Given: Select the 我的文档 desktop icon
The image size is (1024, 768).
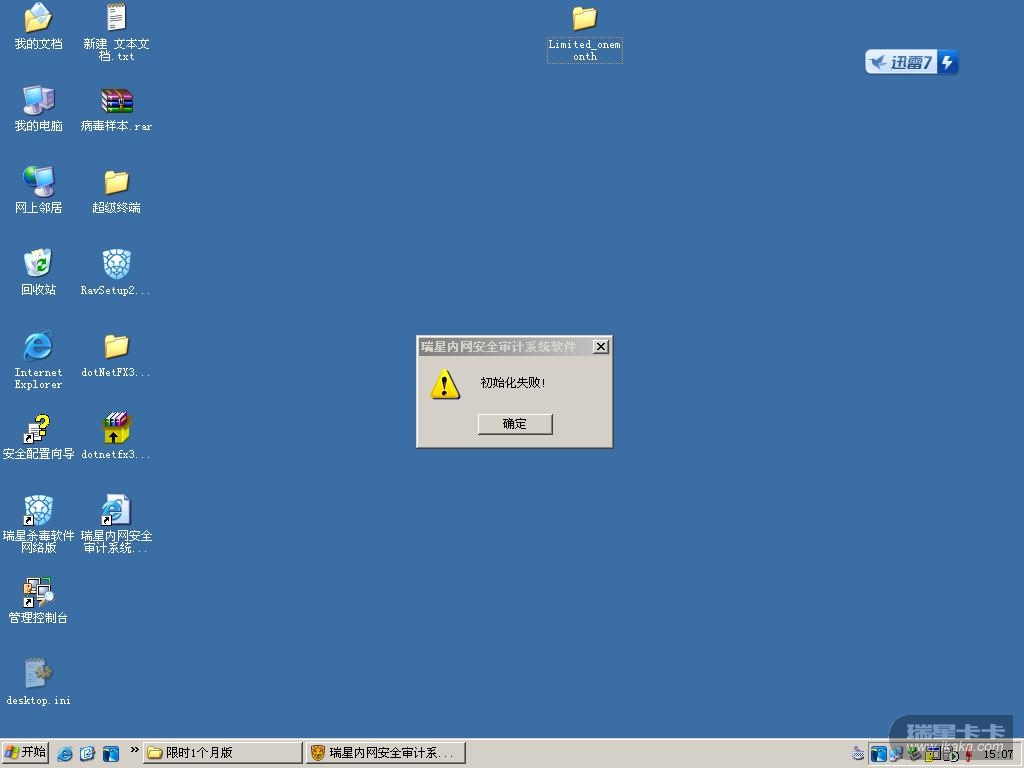Looking at the screenshot, I should (38, 19).
